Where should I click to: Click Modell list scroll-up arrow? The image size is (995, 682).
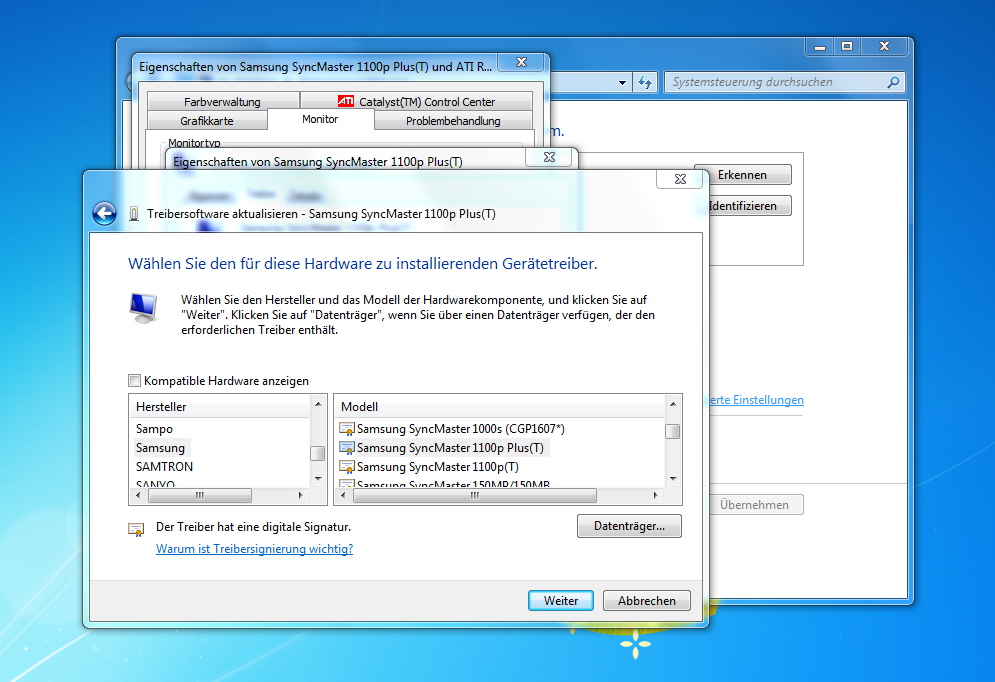pyautogui.click(x=673, y=404)
